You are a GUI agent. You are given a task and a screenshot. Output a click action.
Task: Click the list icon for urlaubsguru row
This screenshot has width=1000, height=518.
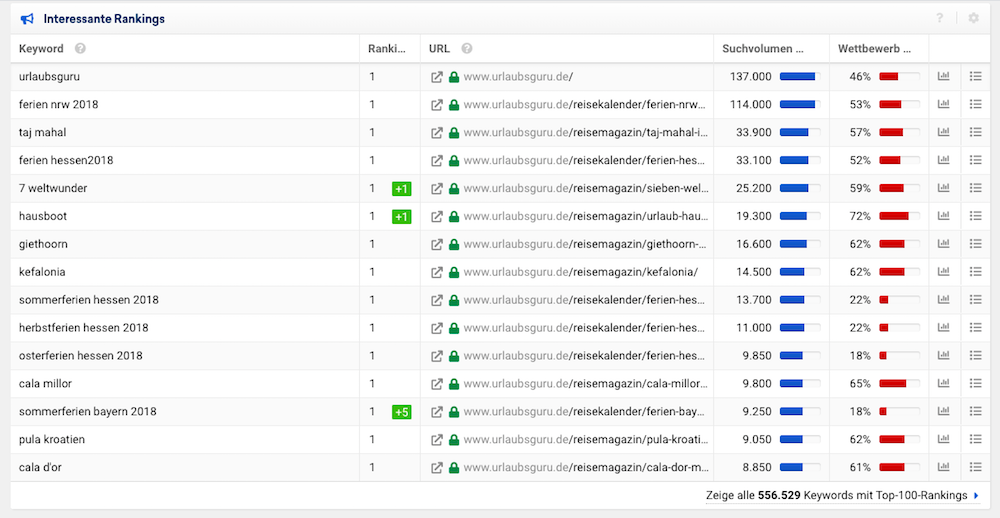coord(975,77)
